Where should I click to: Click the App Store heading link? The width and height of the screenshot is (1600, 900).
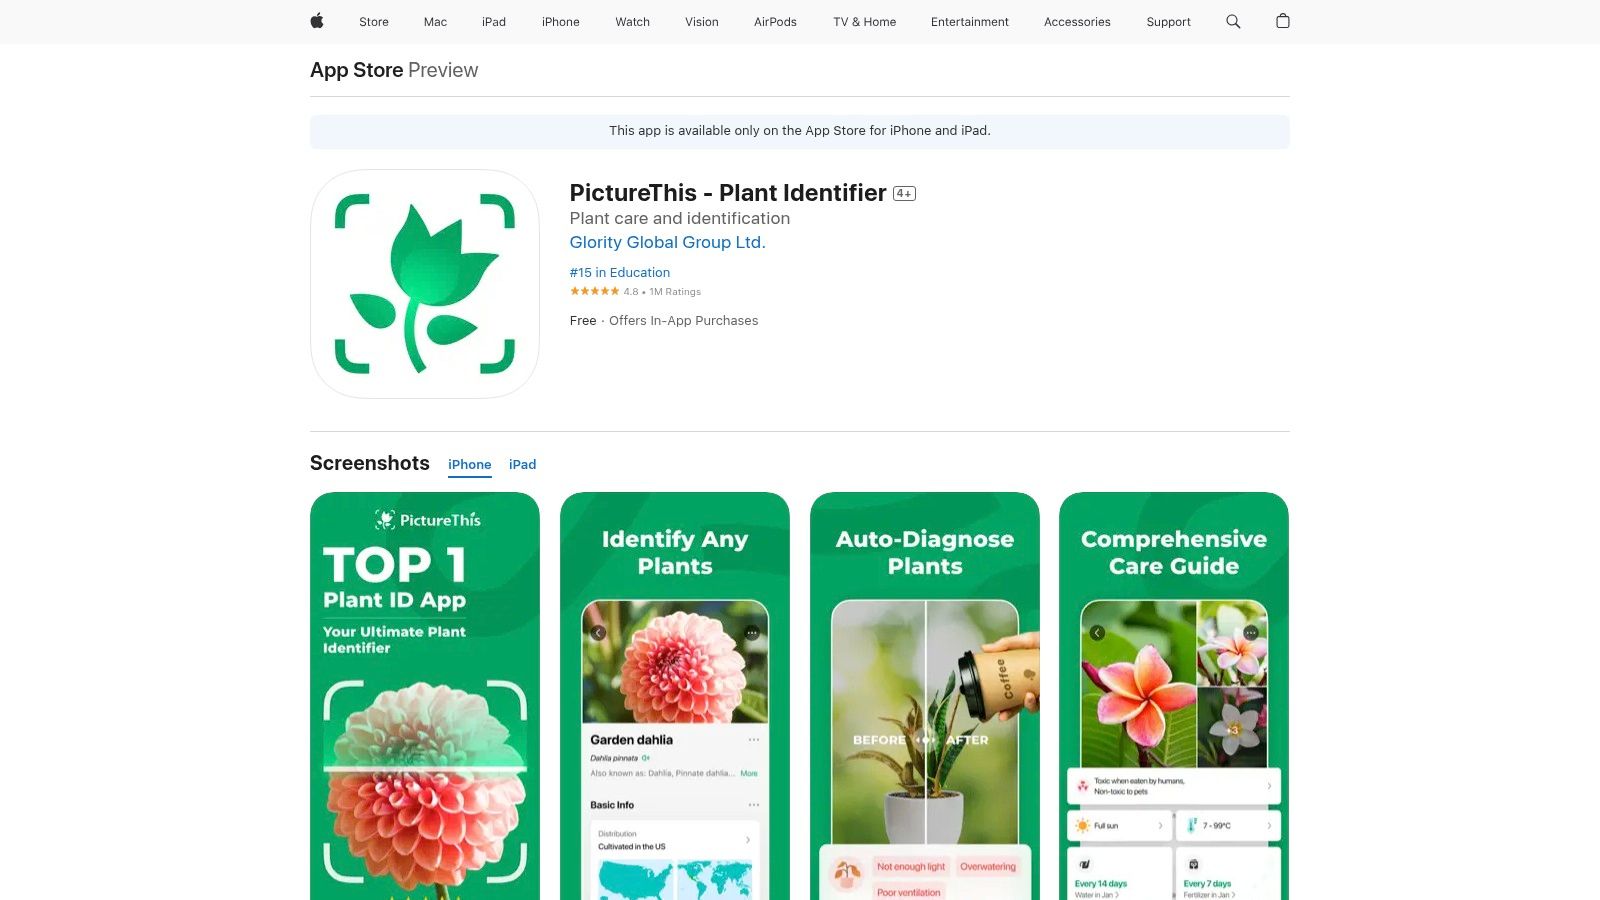pos(357,70)
